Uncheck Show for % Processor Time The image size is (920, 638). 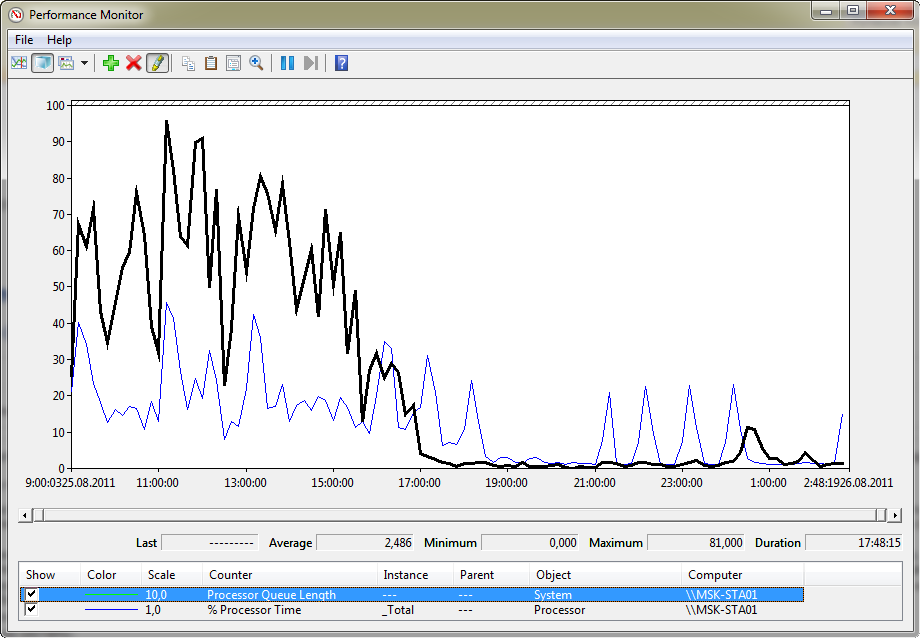point(33,609)
